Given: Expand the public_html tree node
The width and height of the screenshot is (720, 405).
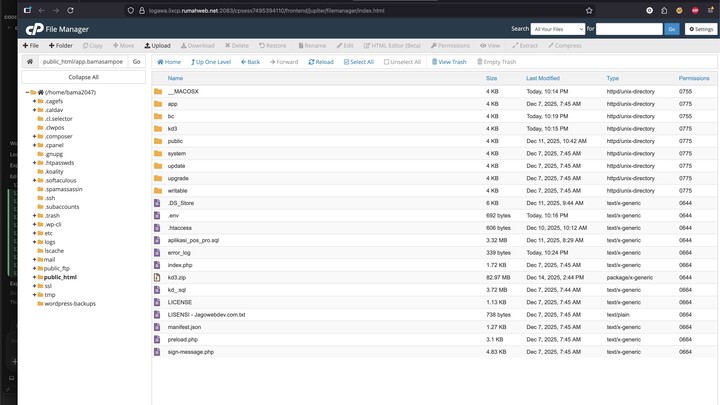Looking at the screenshot, I should 35,277.
